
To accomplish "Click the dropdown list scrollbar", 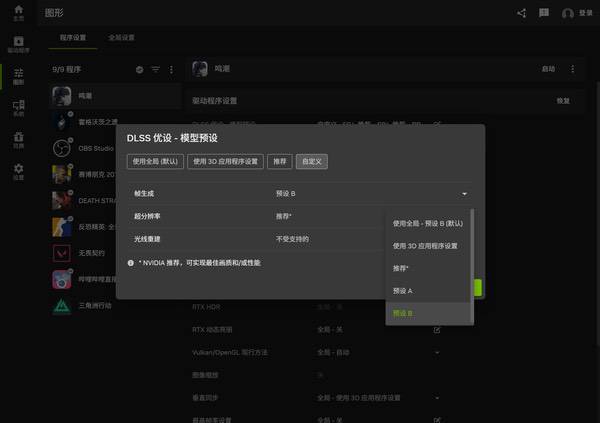I will 472,266.
